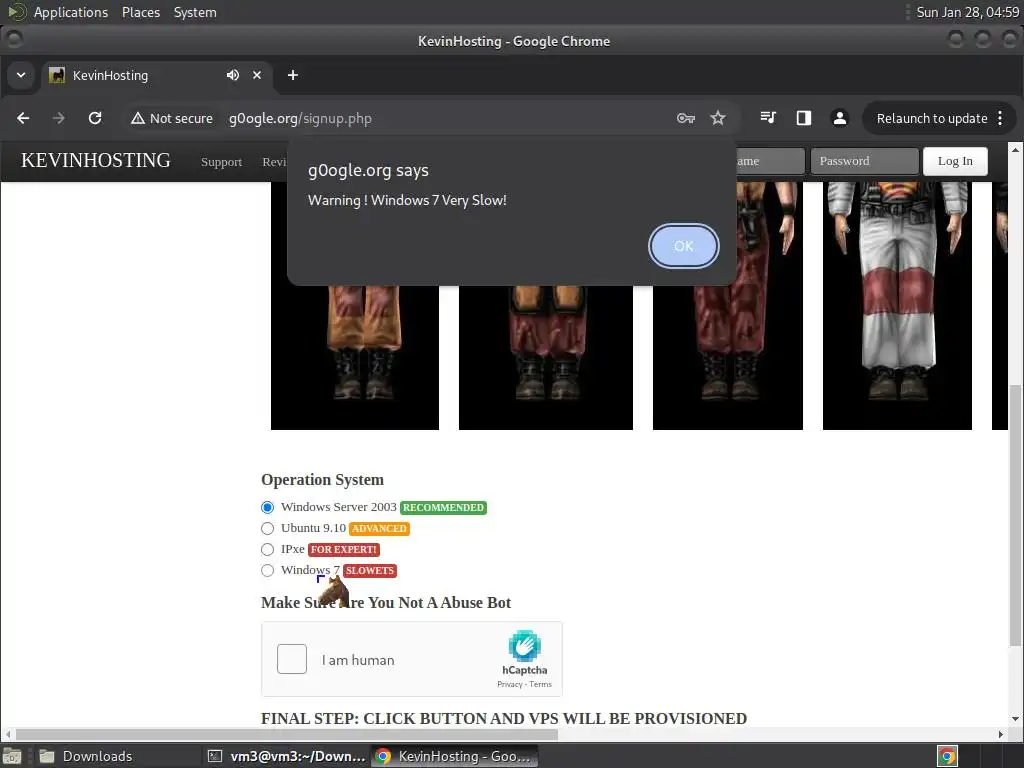This screenshot has height=768, width=1024.
Task: Click the Chrome tray icon at bottom right
Action: click(947, 756)
